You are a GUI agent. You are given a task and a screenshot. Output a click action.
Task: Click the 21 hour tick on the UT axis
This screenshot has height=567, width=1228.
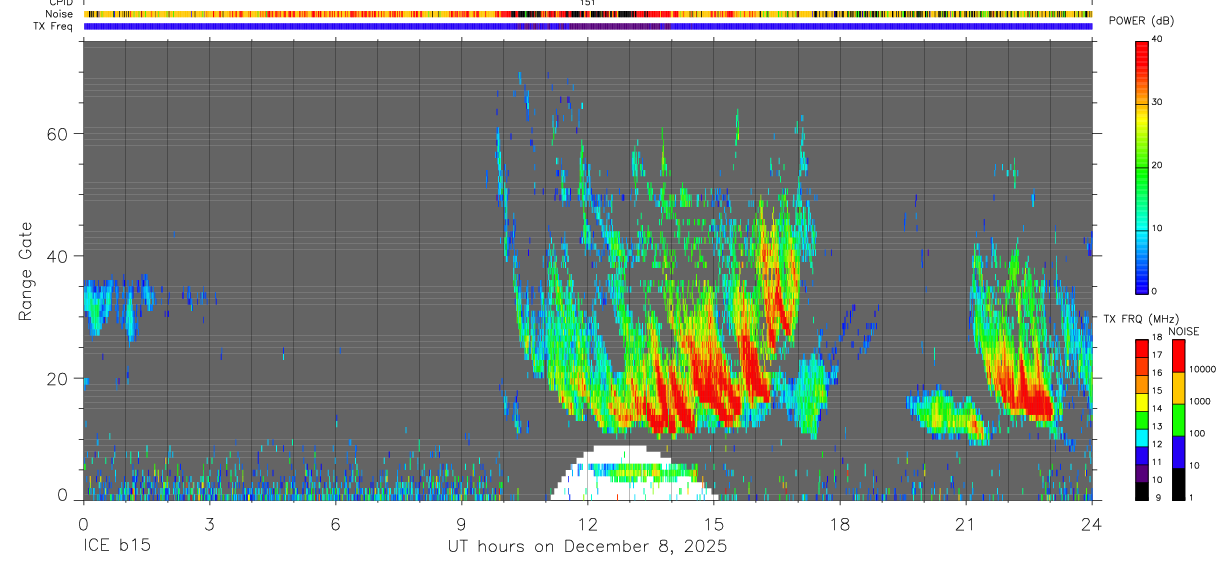pyautogui.click(x=966, y=523)
